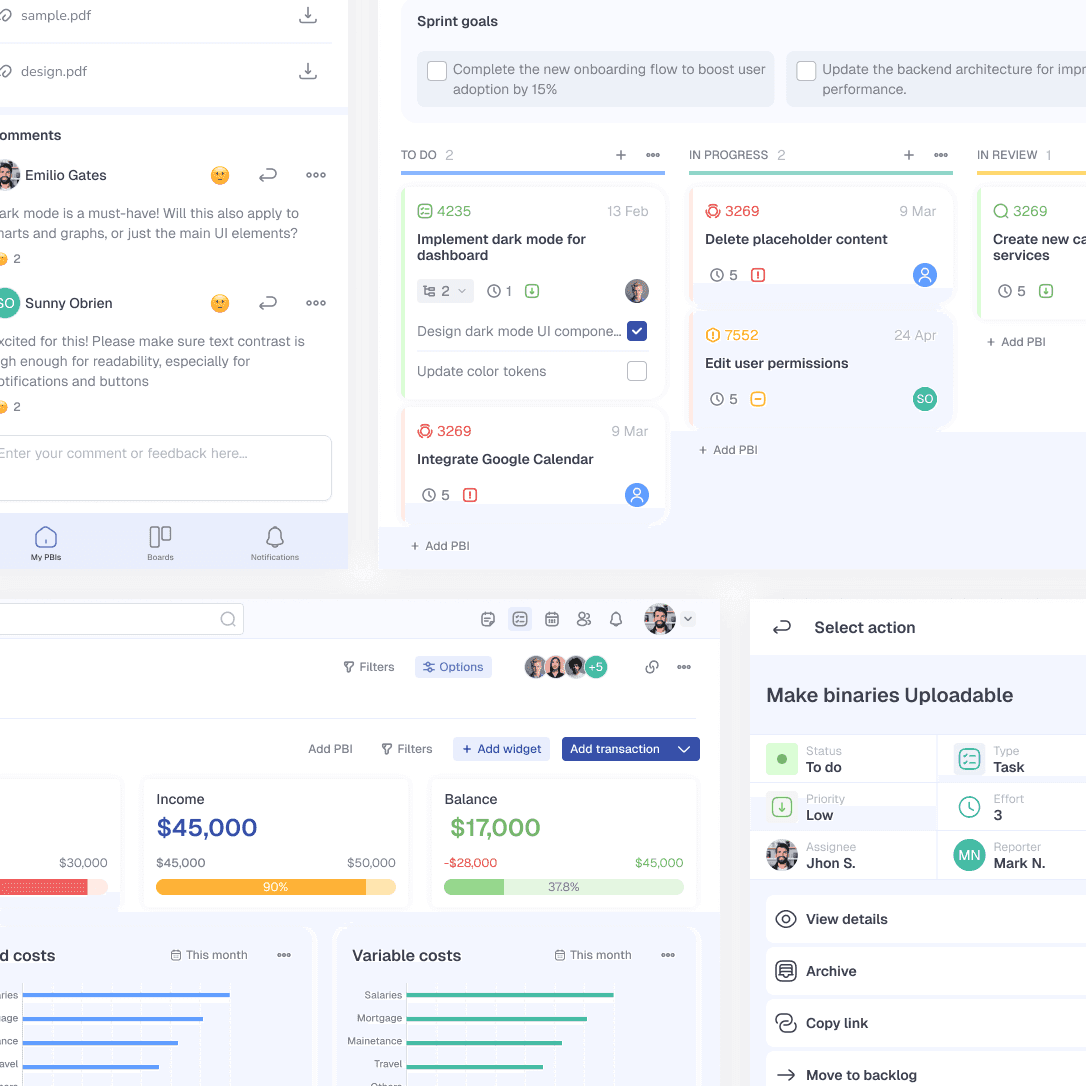Click the top search input field
The width and height of the screenshot is (1086, 1086).
[121, 619]
